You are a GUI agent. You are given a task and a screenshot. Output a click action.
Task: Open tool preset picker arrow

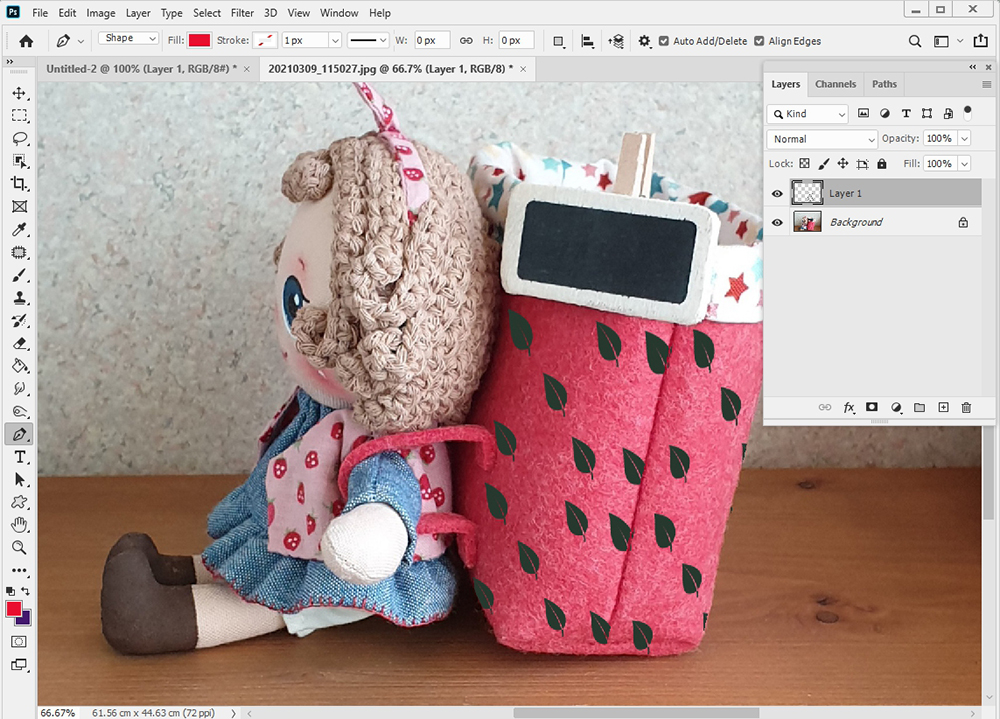80,41
